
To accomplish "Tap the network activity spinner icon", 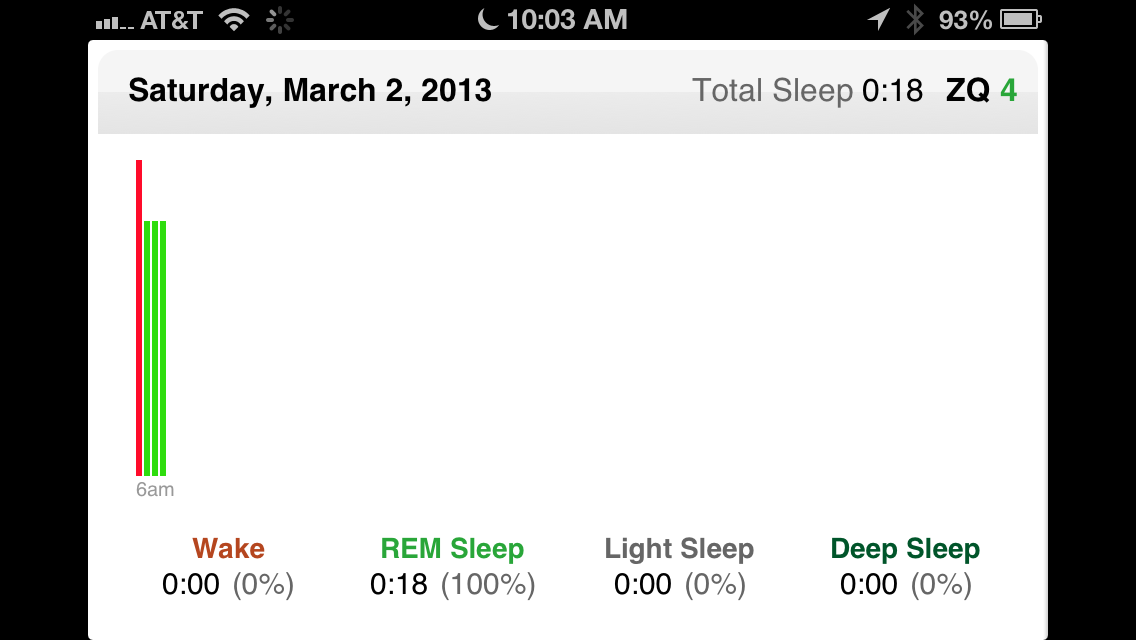I will pos(280,20).
